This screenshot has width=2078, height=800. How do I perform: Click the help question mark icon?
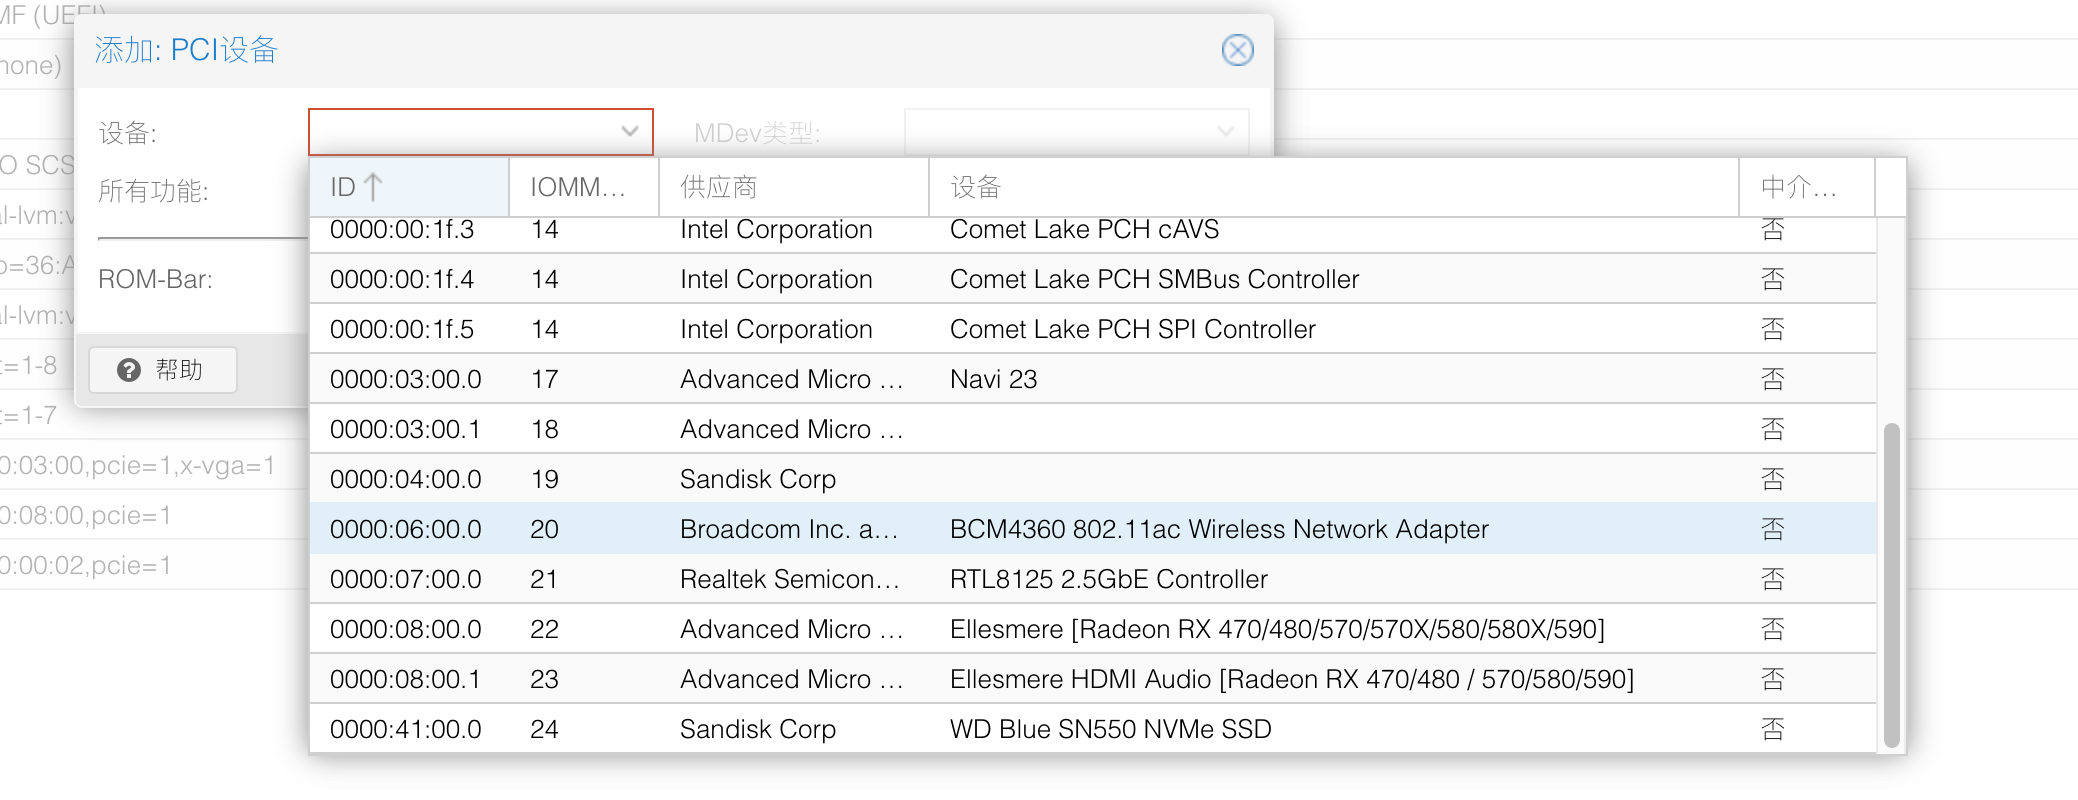(129, 370)
